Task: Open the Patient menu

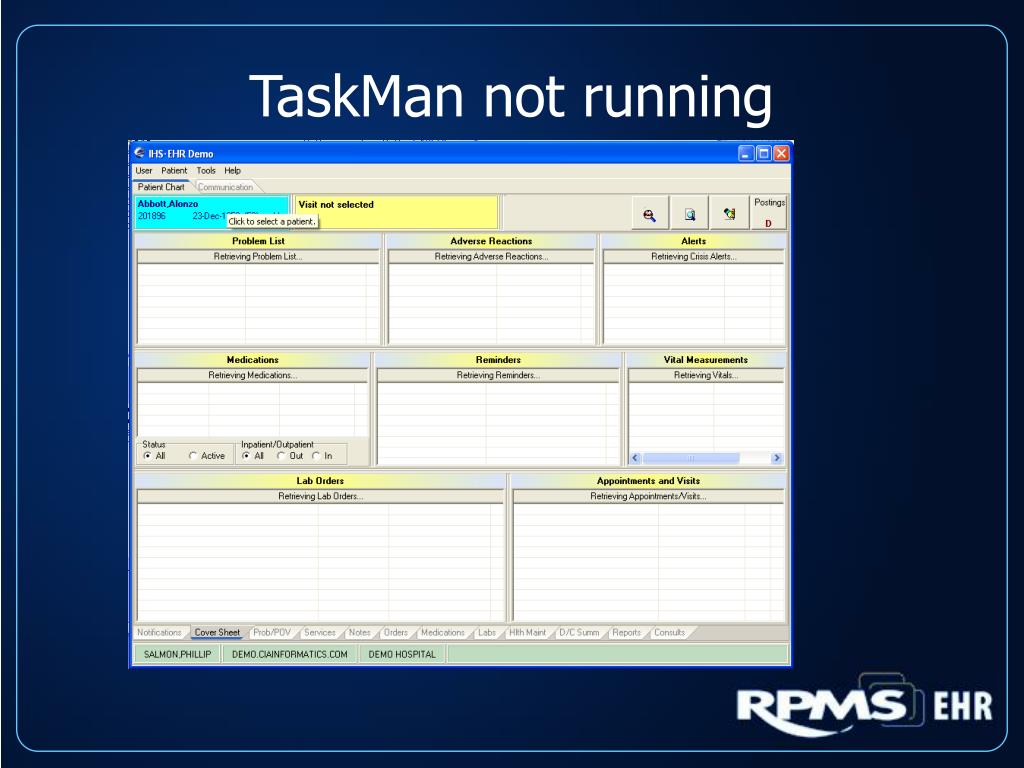Action: [174, 170]
